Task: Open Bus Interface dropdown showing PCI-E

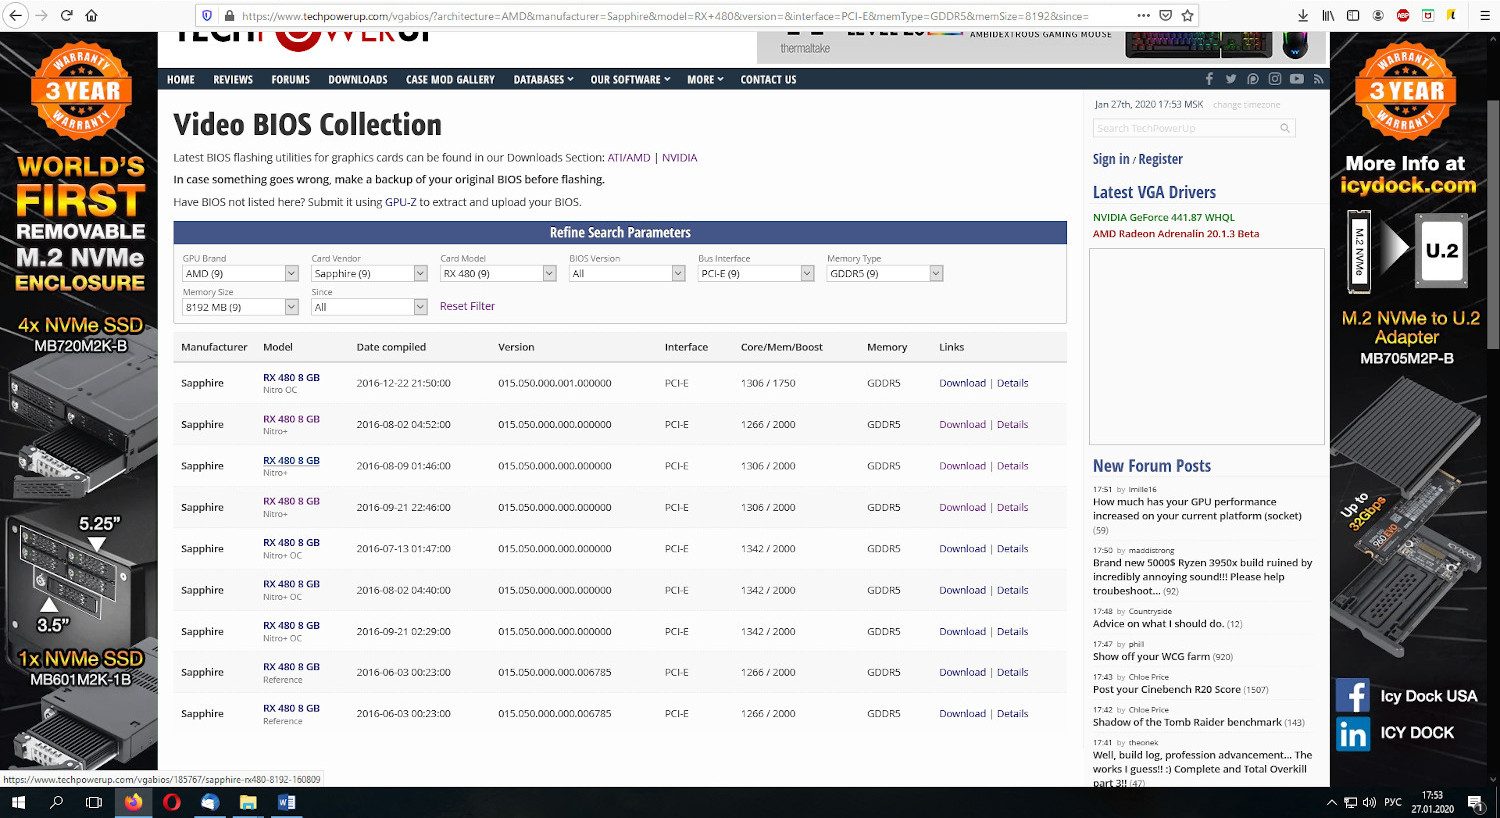Action: tap(756, 273)
